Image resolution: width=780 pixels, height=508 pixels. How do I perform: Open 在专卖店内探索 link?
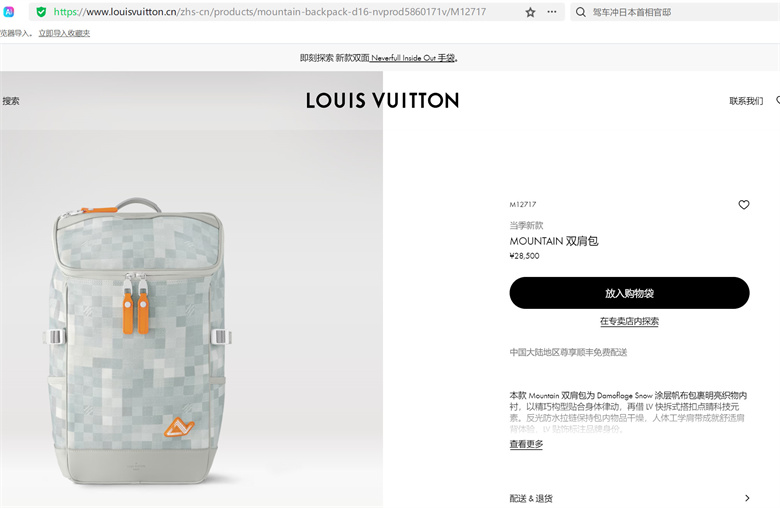coord(629,321)
